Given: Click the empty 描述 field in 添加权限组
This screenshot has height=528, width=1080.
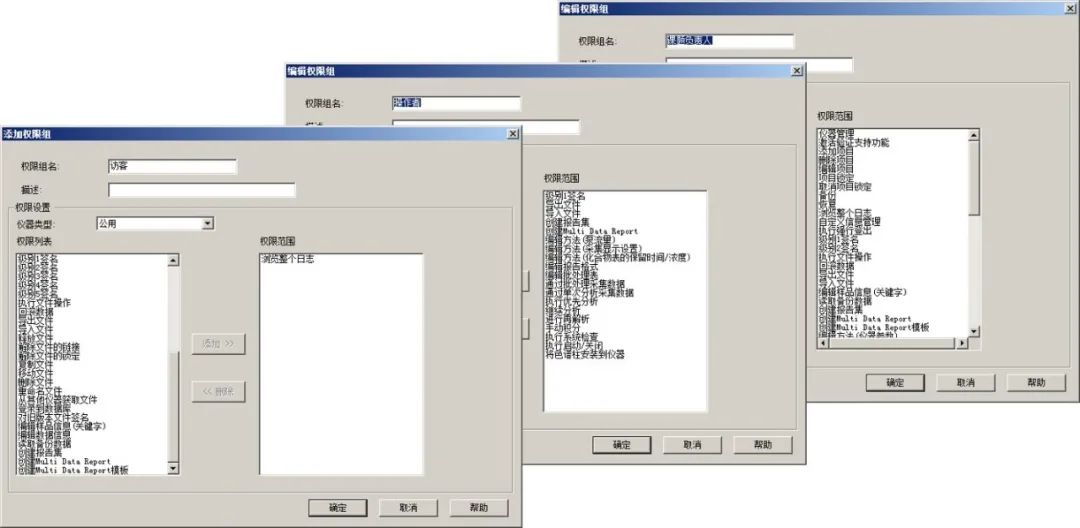Looking at the screenshot, I should (x=201, y=190).
